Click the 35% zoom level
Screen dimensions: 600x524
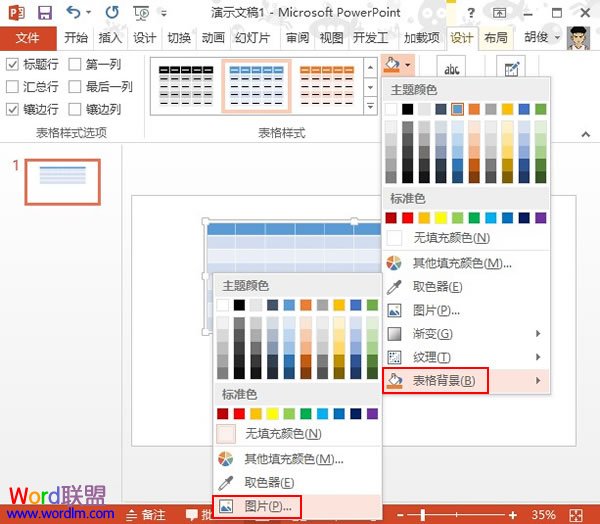543,515
